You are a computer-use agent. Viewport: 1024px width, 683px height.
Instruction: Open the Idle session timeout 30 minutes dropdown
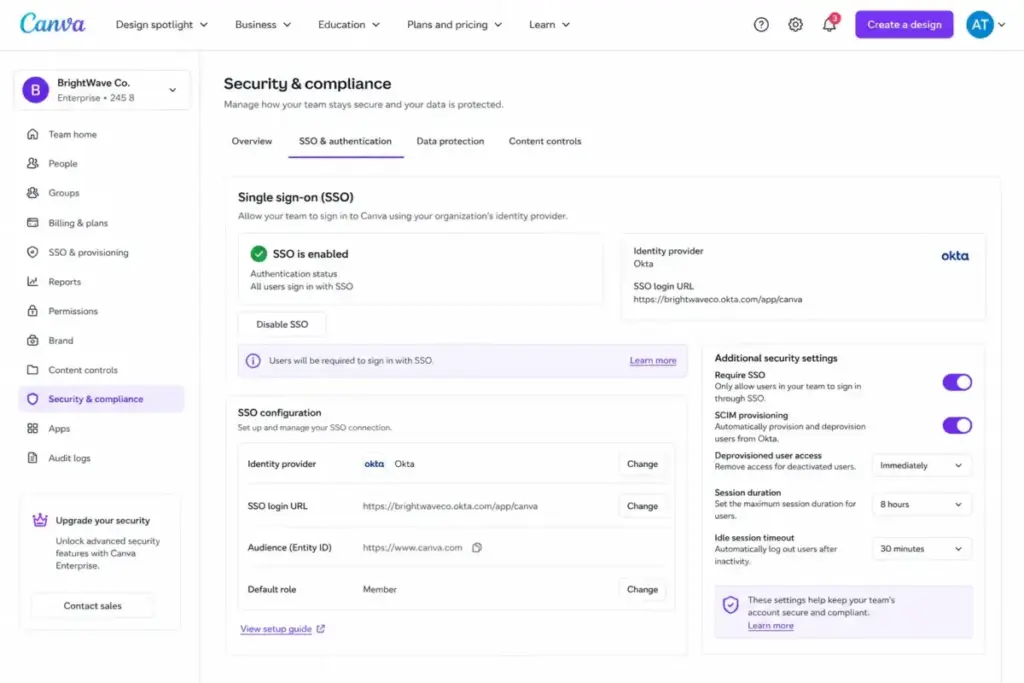(921, 548)
